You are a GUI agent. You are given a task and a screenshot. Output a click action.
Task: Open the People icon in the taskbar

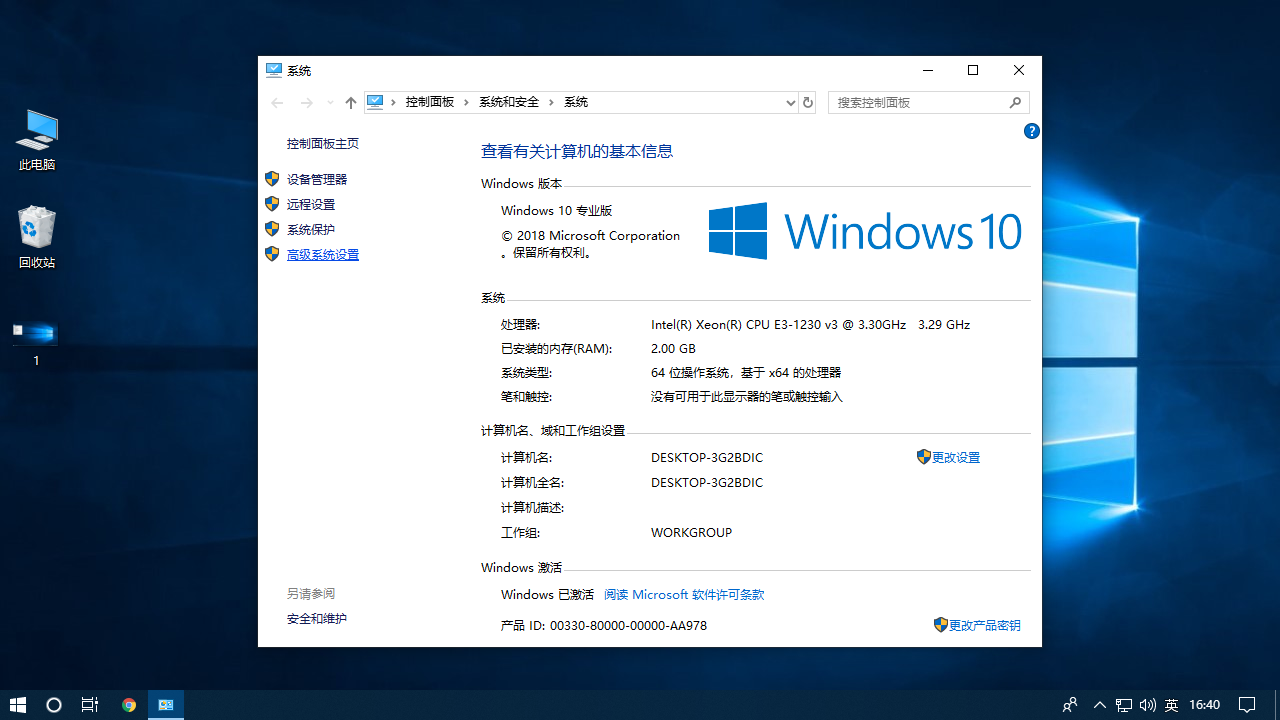pyautogui.click(x=1070, y=705)
